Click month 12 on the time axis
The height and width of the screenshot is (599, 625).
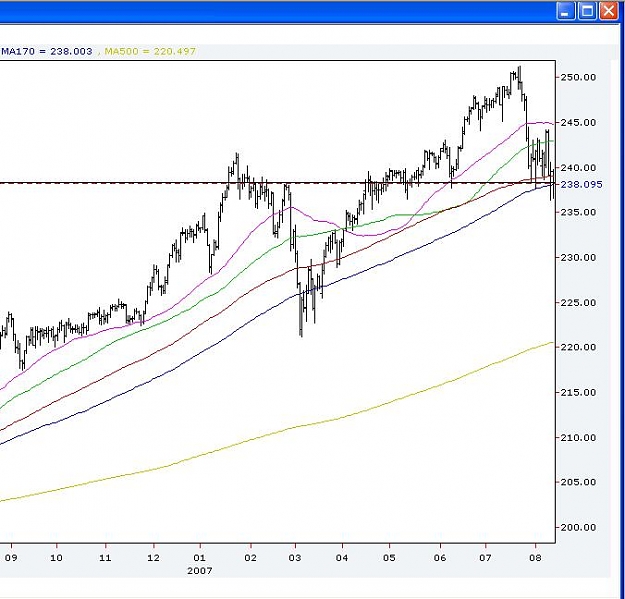point(153,558)
